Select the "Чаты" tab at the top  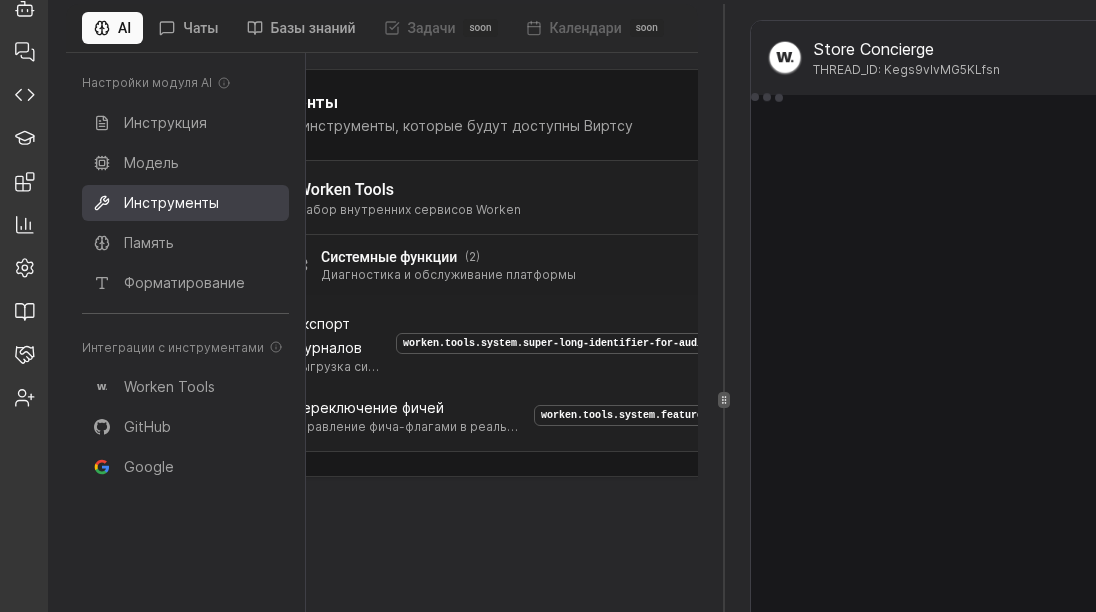188,28
